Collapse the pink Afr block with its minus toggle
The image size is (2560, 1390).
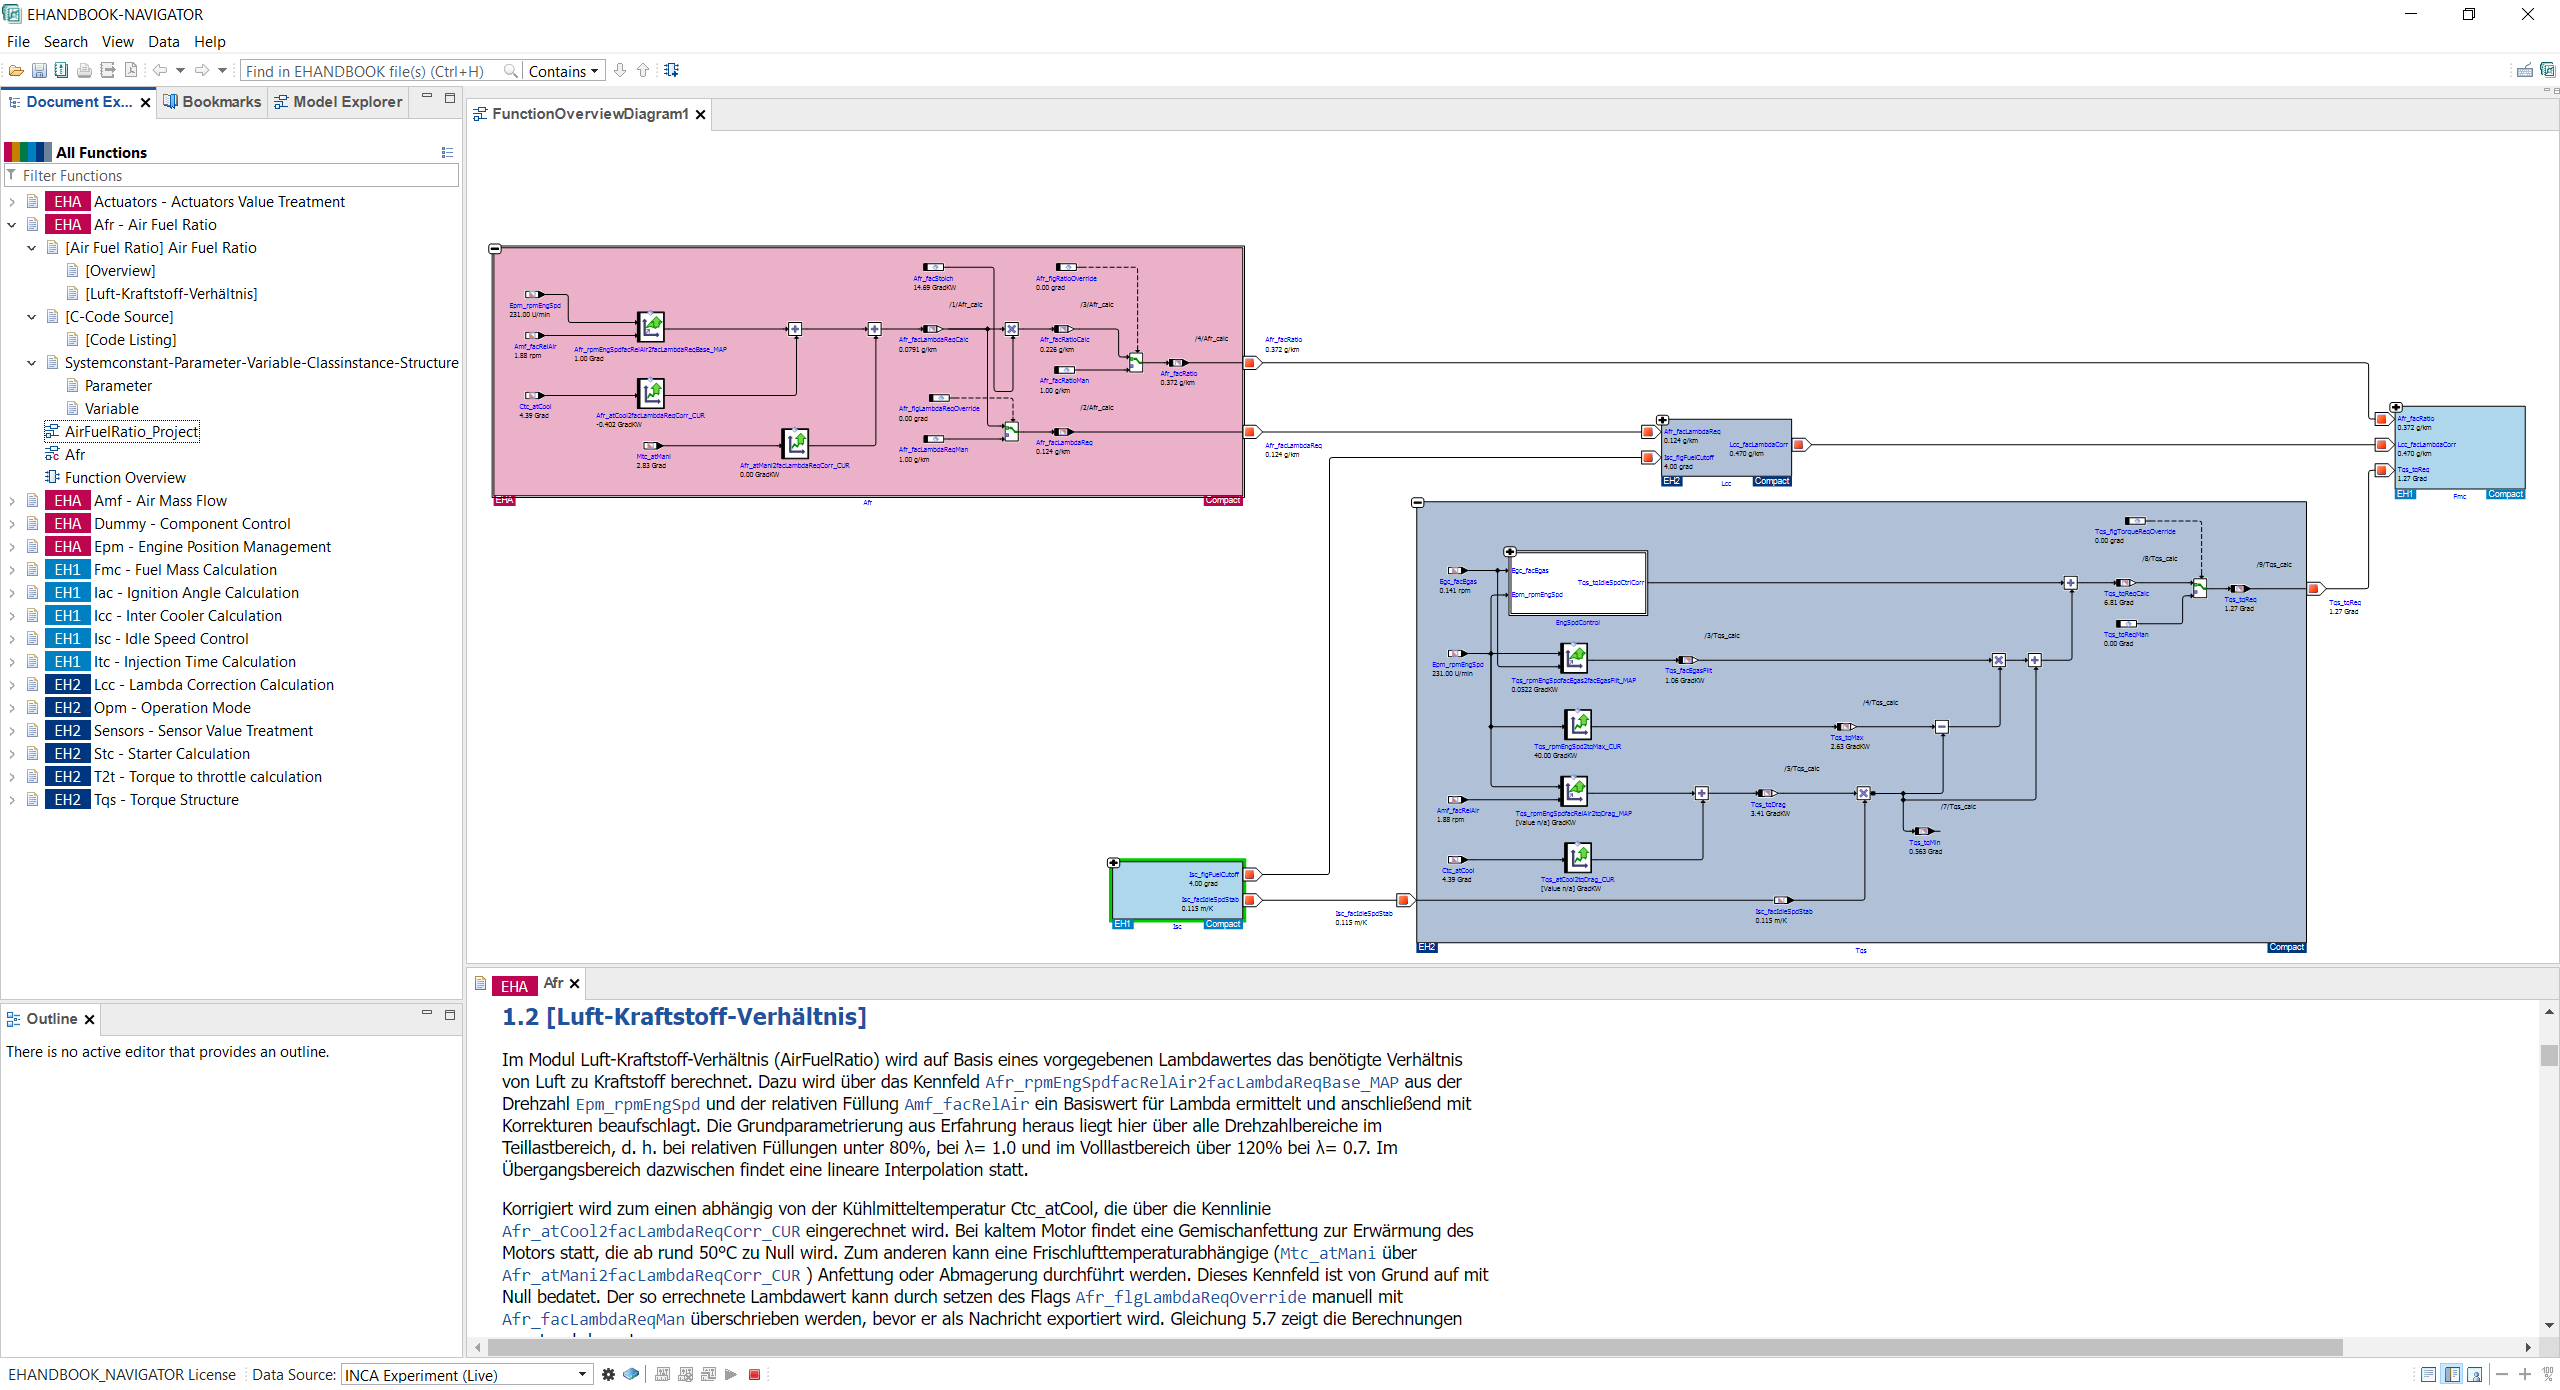click(x=494, y=247)
